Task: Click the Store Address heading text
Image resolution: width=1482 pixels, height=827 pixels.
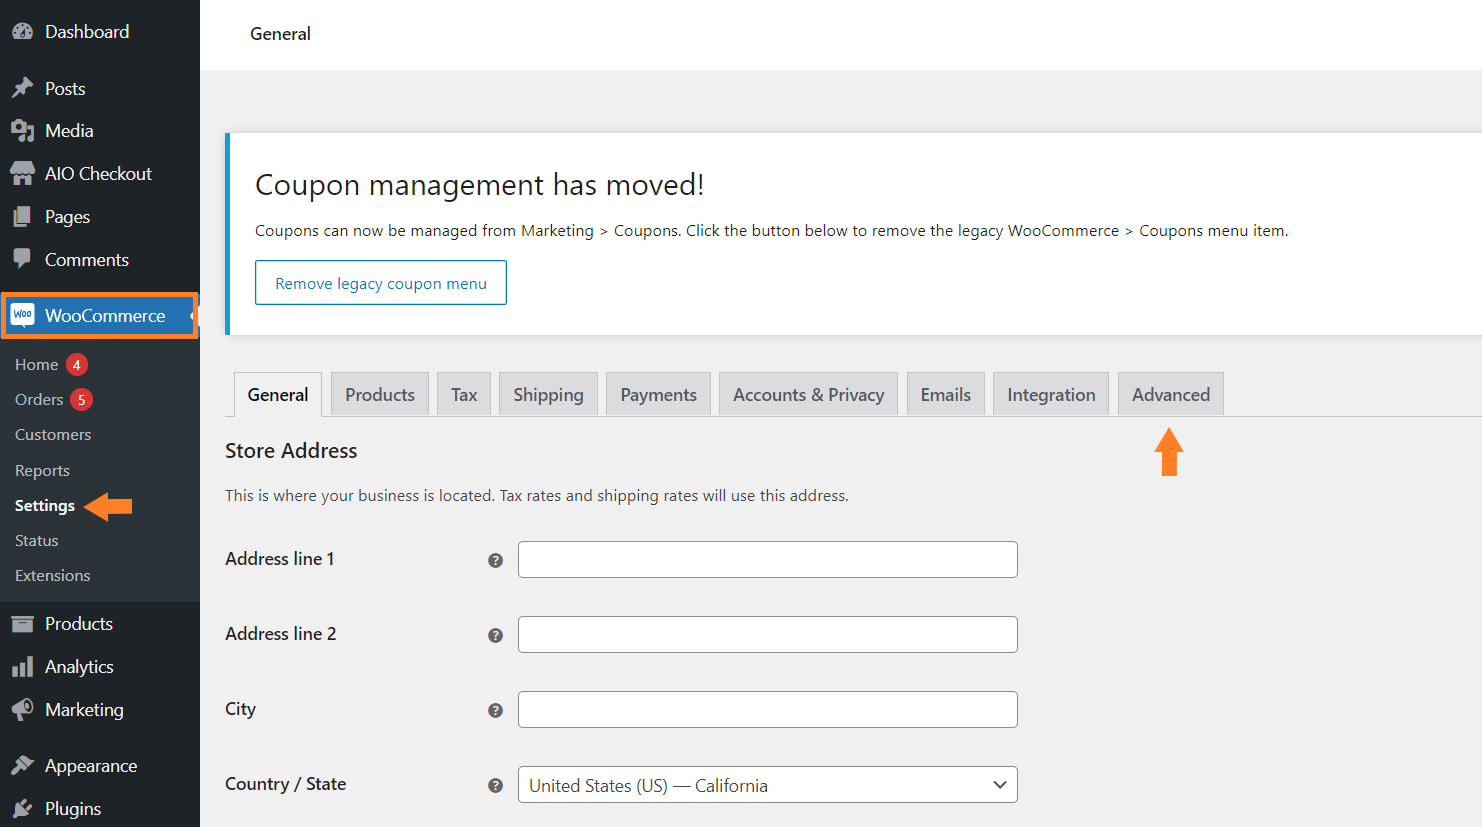Action: [291, 451]
